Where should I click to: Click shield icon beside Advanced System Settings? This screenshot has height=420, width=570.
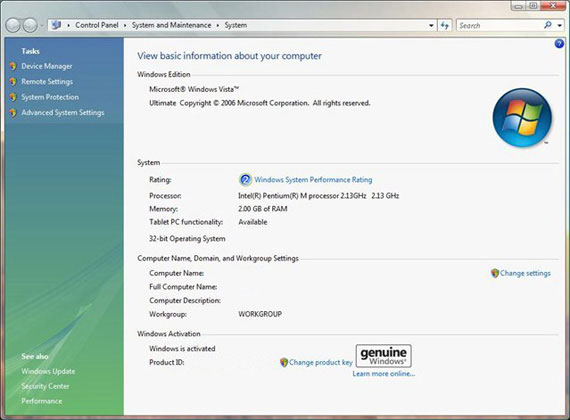pos(13,113)
